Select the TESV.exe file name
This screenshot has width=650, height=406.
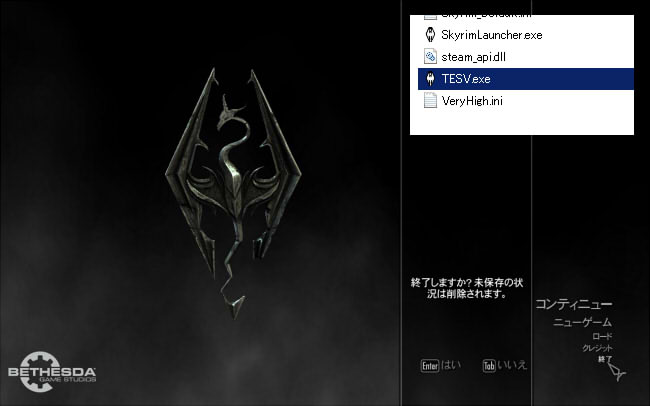point(466,79)
